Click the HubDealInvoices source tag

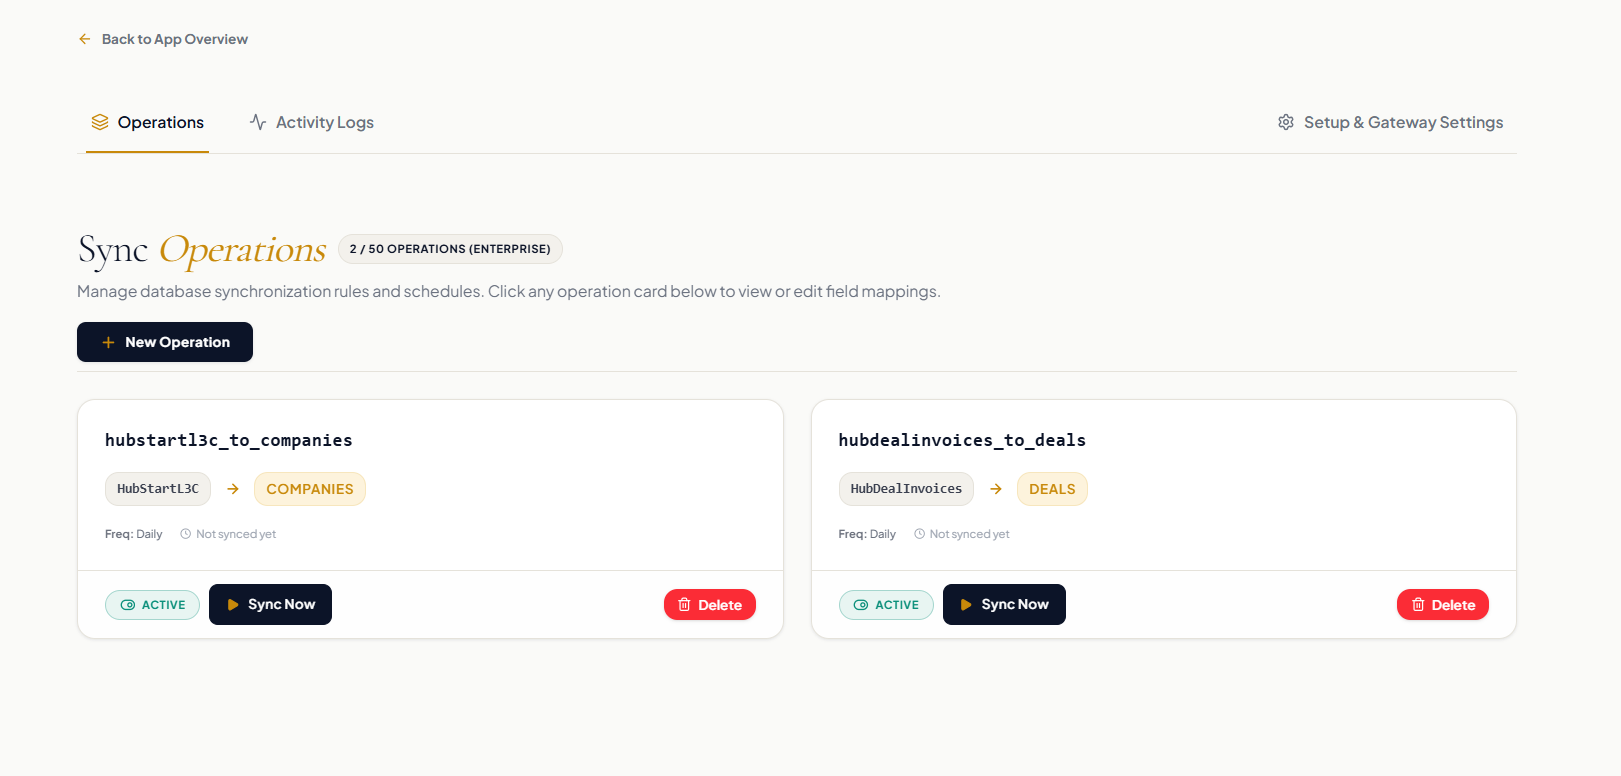point(906,489)
